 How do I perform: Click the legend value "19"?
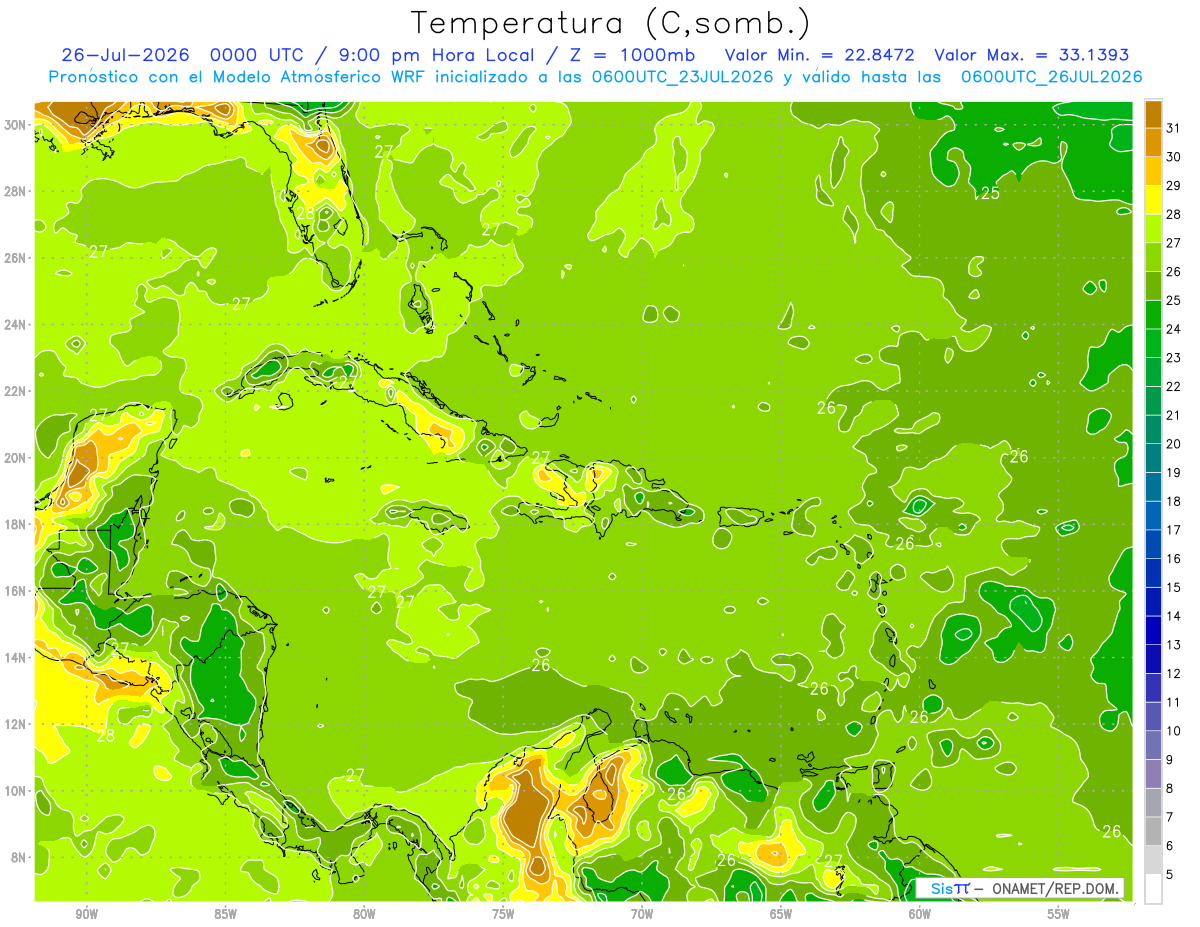pos(1174,473)
